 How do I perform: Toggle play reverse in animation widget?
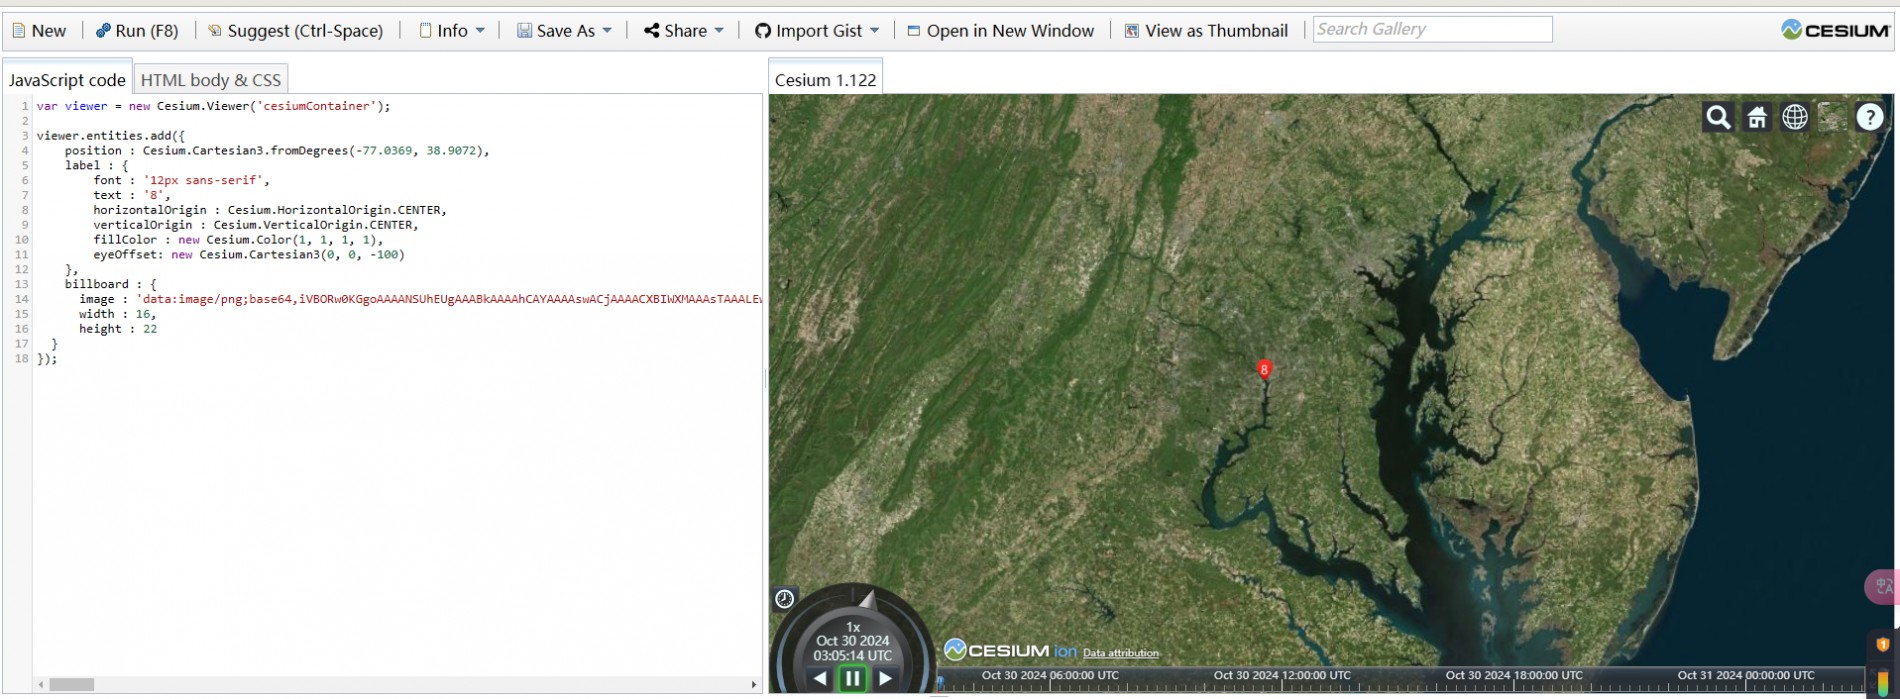tap(820, 678)
